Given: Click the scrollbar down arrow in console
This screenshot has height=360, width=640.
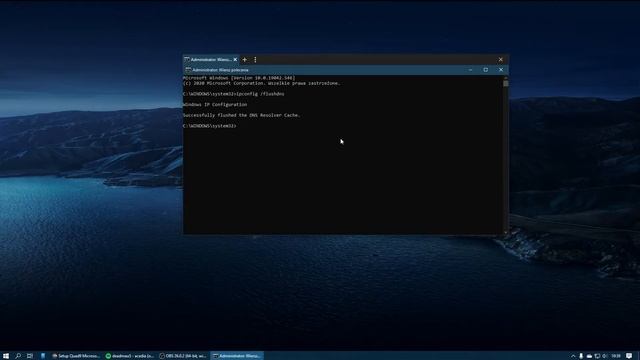Looking at the screenshot, I should tap(506, 232).
